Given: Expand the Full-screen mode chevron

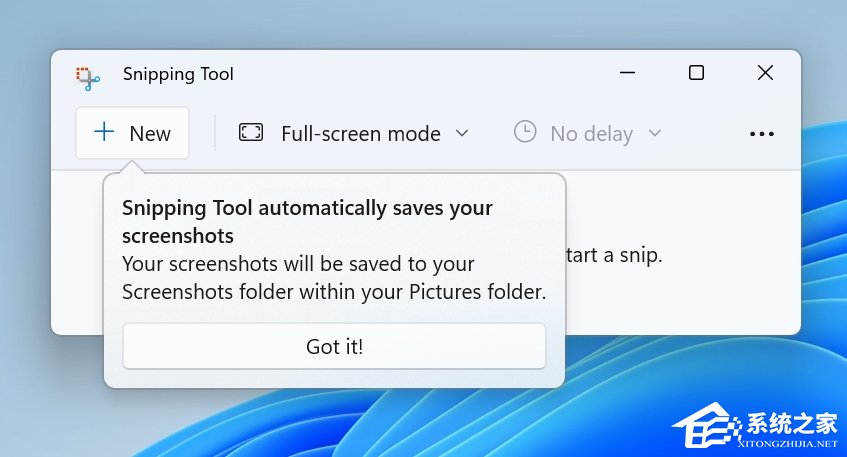Looking at the screenshot, I should [462, 132].
